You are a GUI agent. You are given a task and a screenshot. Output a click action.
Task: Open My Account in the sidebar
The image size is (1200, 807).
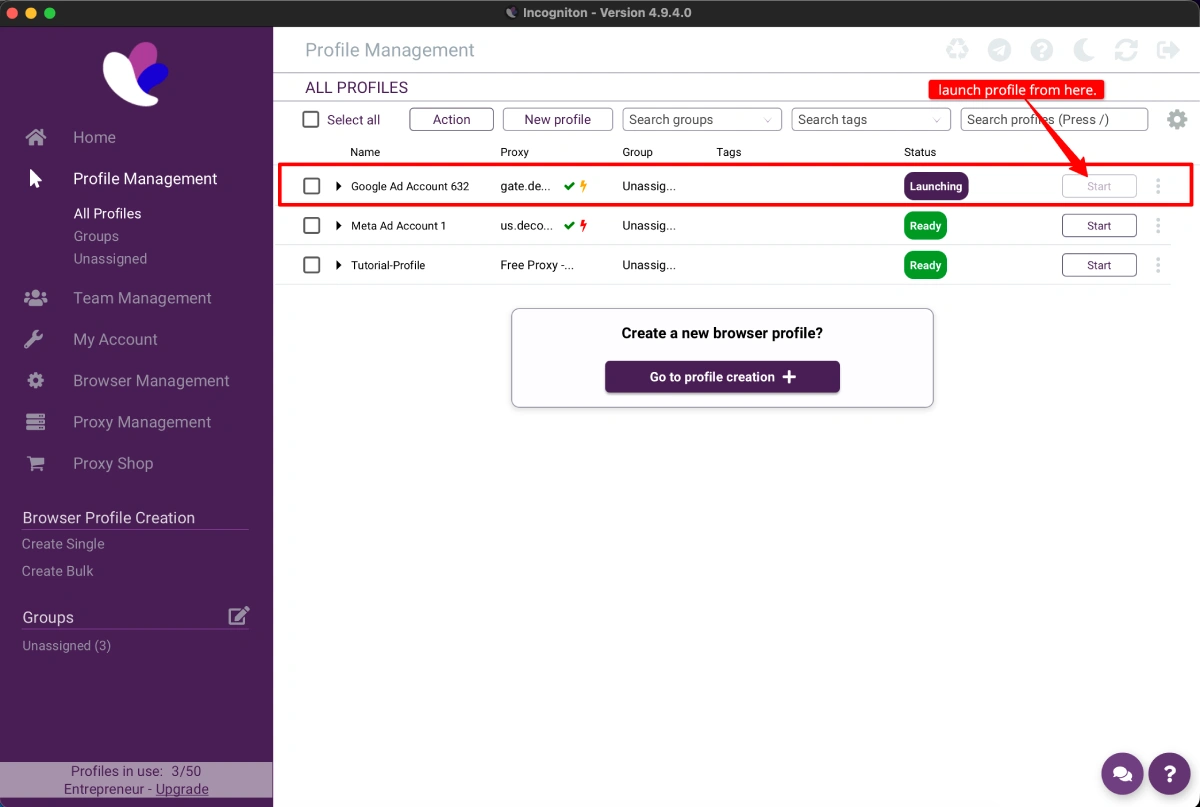point(115,339)
